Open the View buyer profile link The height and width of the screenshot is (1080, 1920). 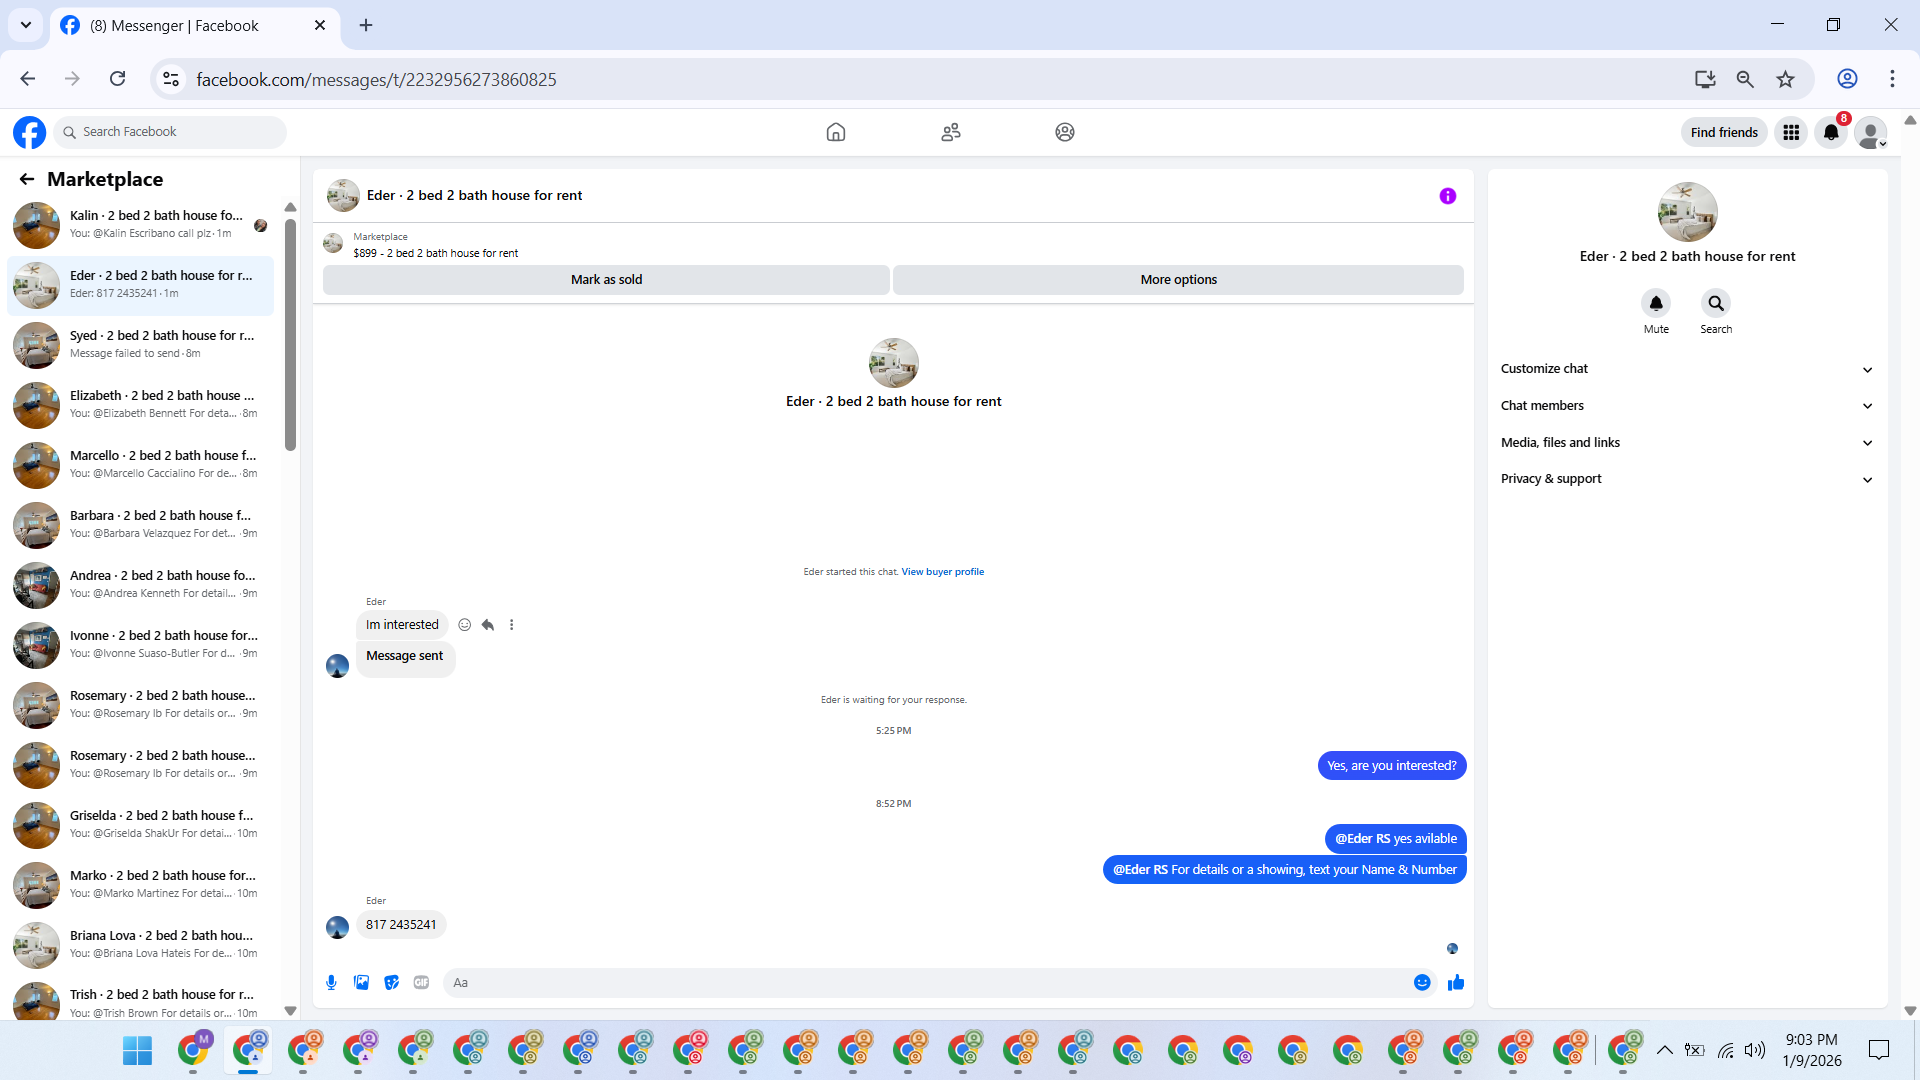pyautogui.click(x=942, y=572)
